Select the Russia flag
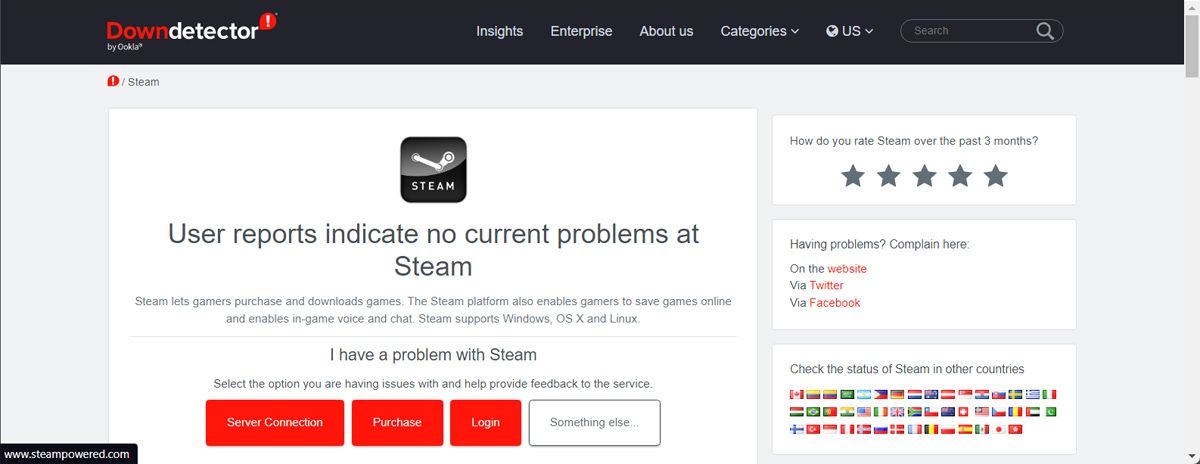 click(x=881, y=429)
